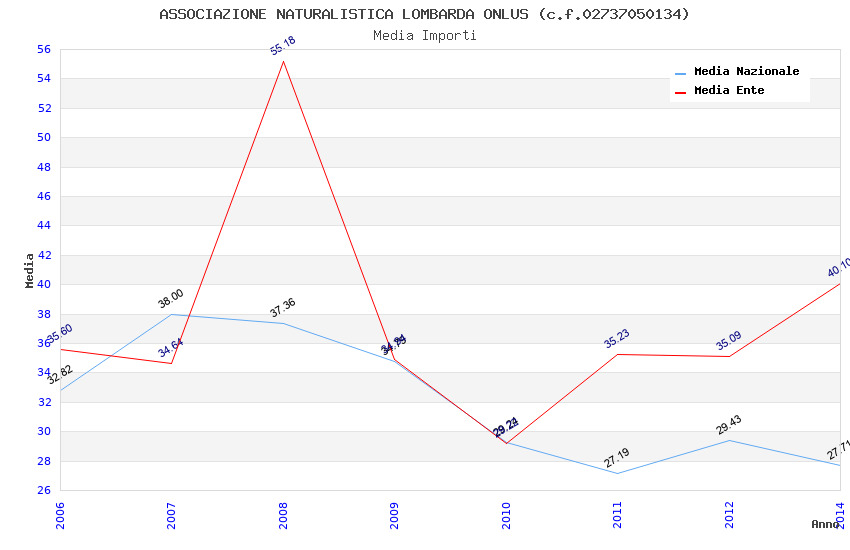The image size is (850, 550).
Task: Click the 44 tick on the y-axis
Action: click(44, 225)
